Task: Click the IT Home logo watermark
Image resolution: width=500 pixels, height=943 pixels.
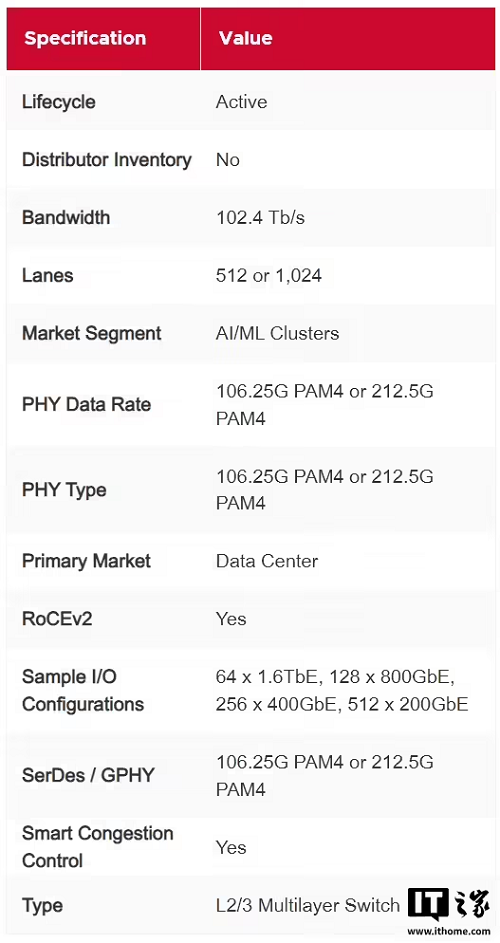Action: [x=448, y=903]
